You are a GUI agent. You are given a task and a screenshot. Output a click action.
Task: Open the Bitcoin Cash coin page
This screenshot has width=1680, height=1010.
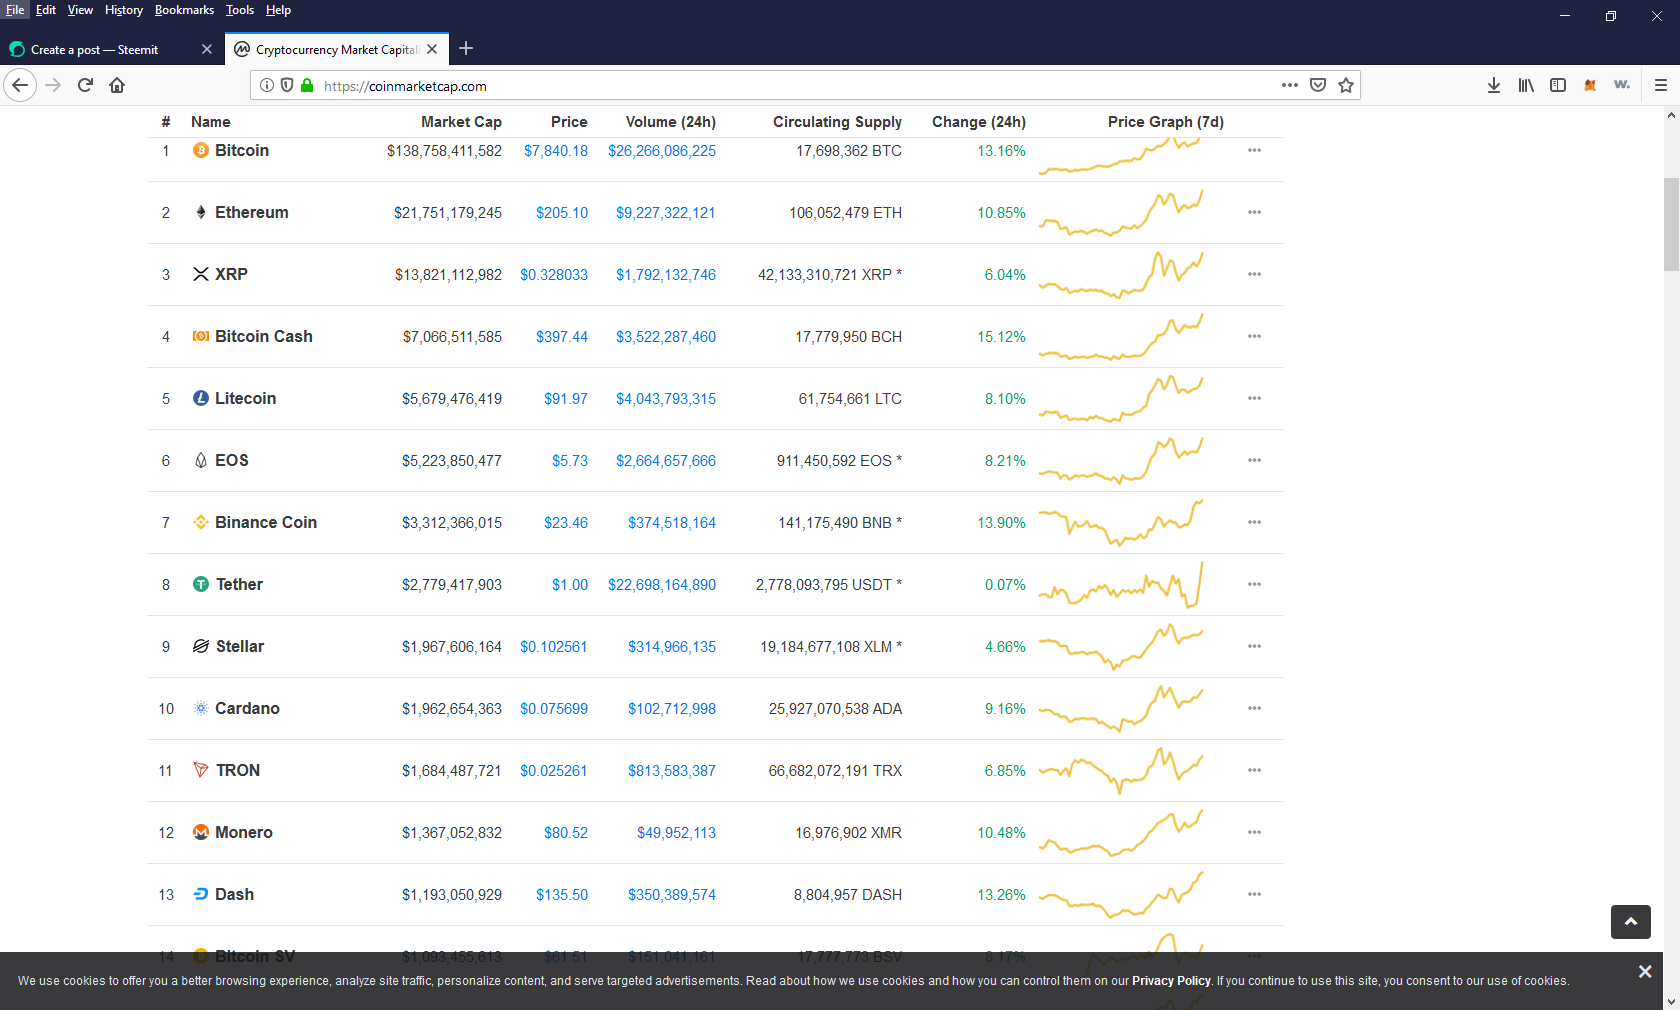[x=264, y=336]
